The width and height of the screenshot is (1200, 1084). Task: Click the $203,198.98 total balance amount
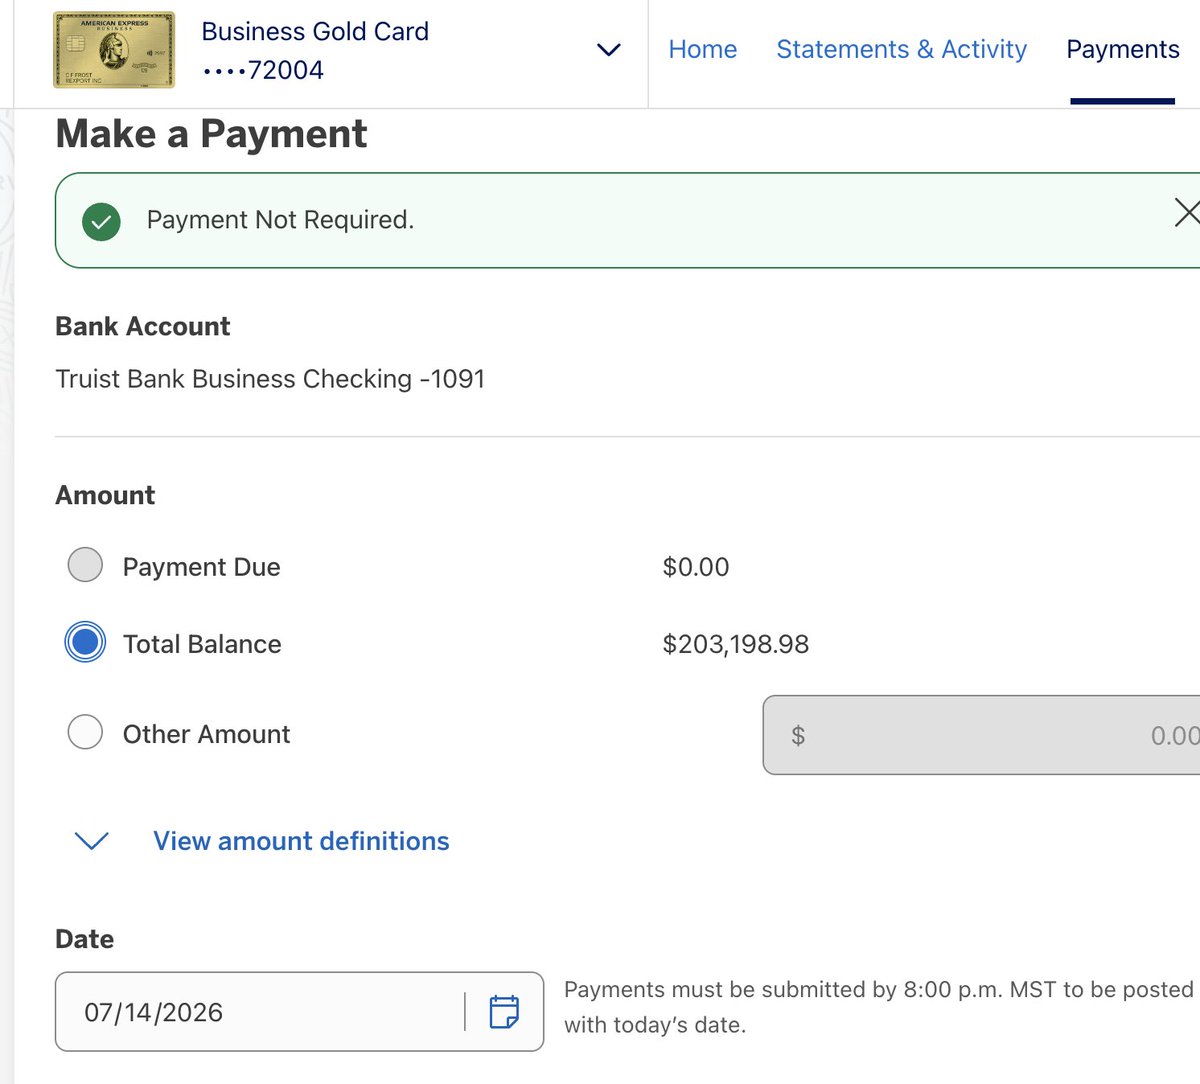tap(736, 644)
